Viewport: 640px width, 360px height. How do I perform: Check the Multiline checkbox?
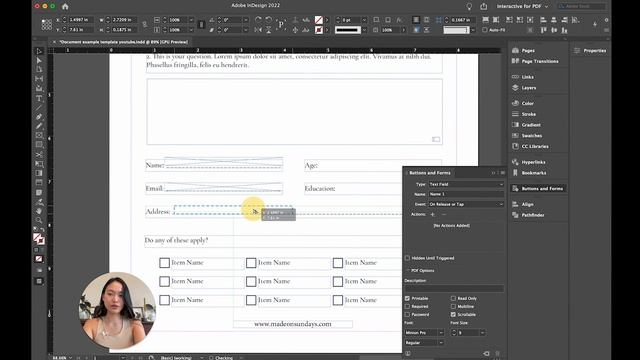click(x=453, y=307)
